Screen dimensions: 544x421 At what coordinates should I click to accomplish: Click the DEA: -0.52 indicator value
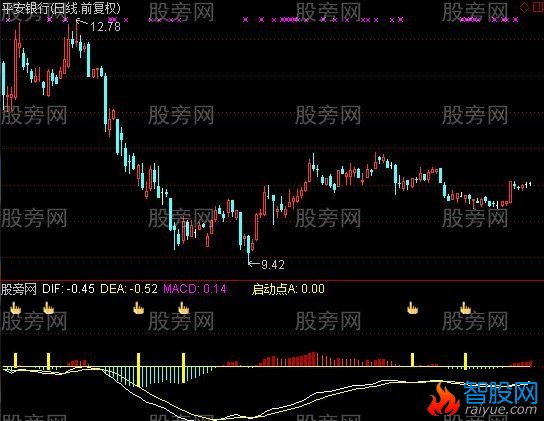(129, 289)
